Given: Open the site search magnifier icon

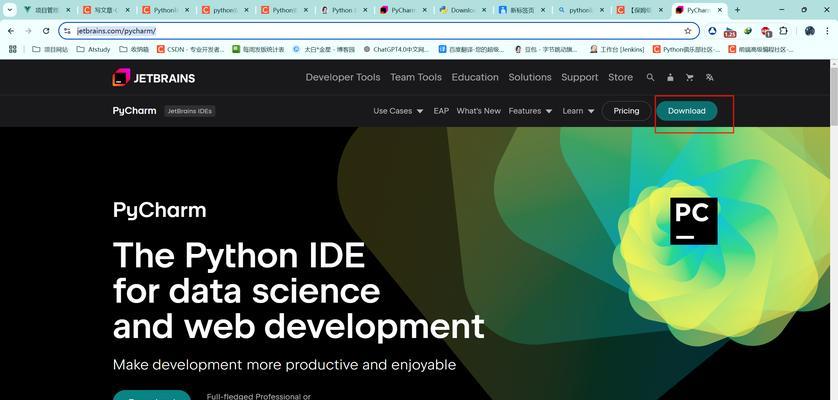Looking at the screenshot, I should (x=650, y=78).
